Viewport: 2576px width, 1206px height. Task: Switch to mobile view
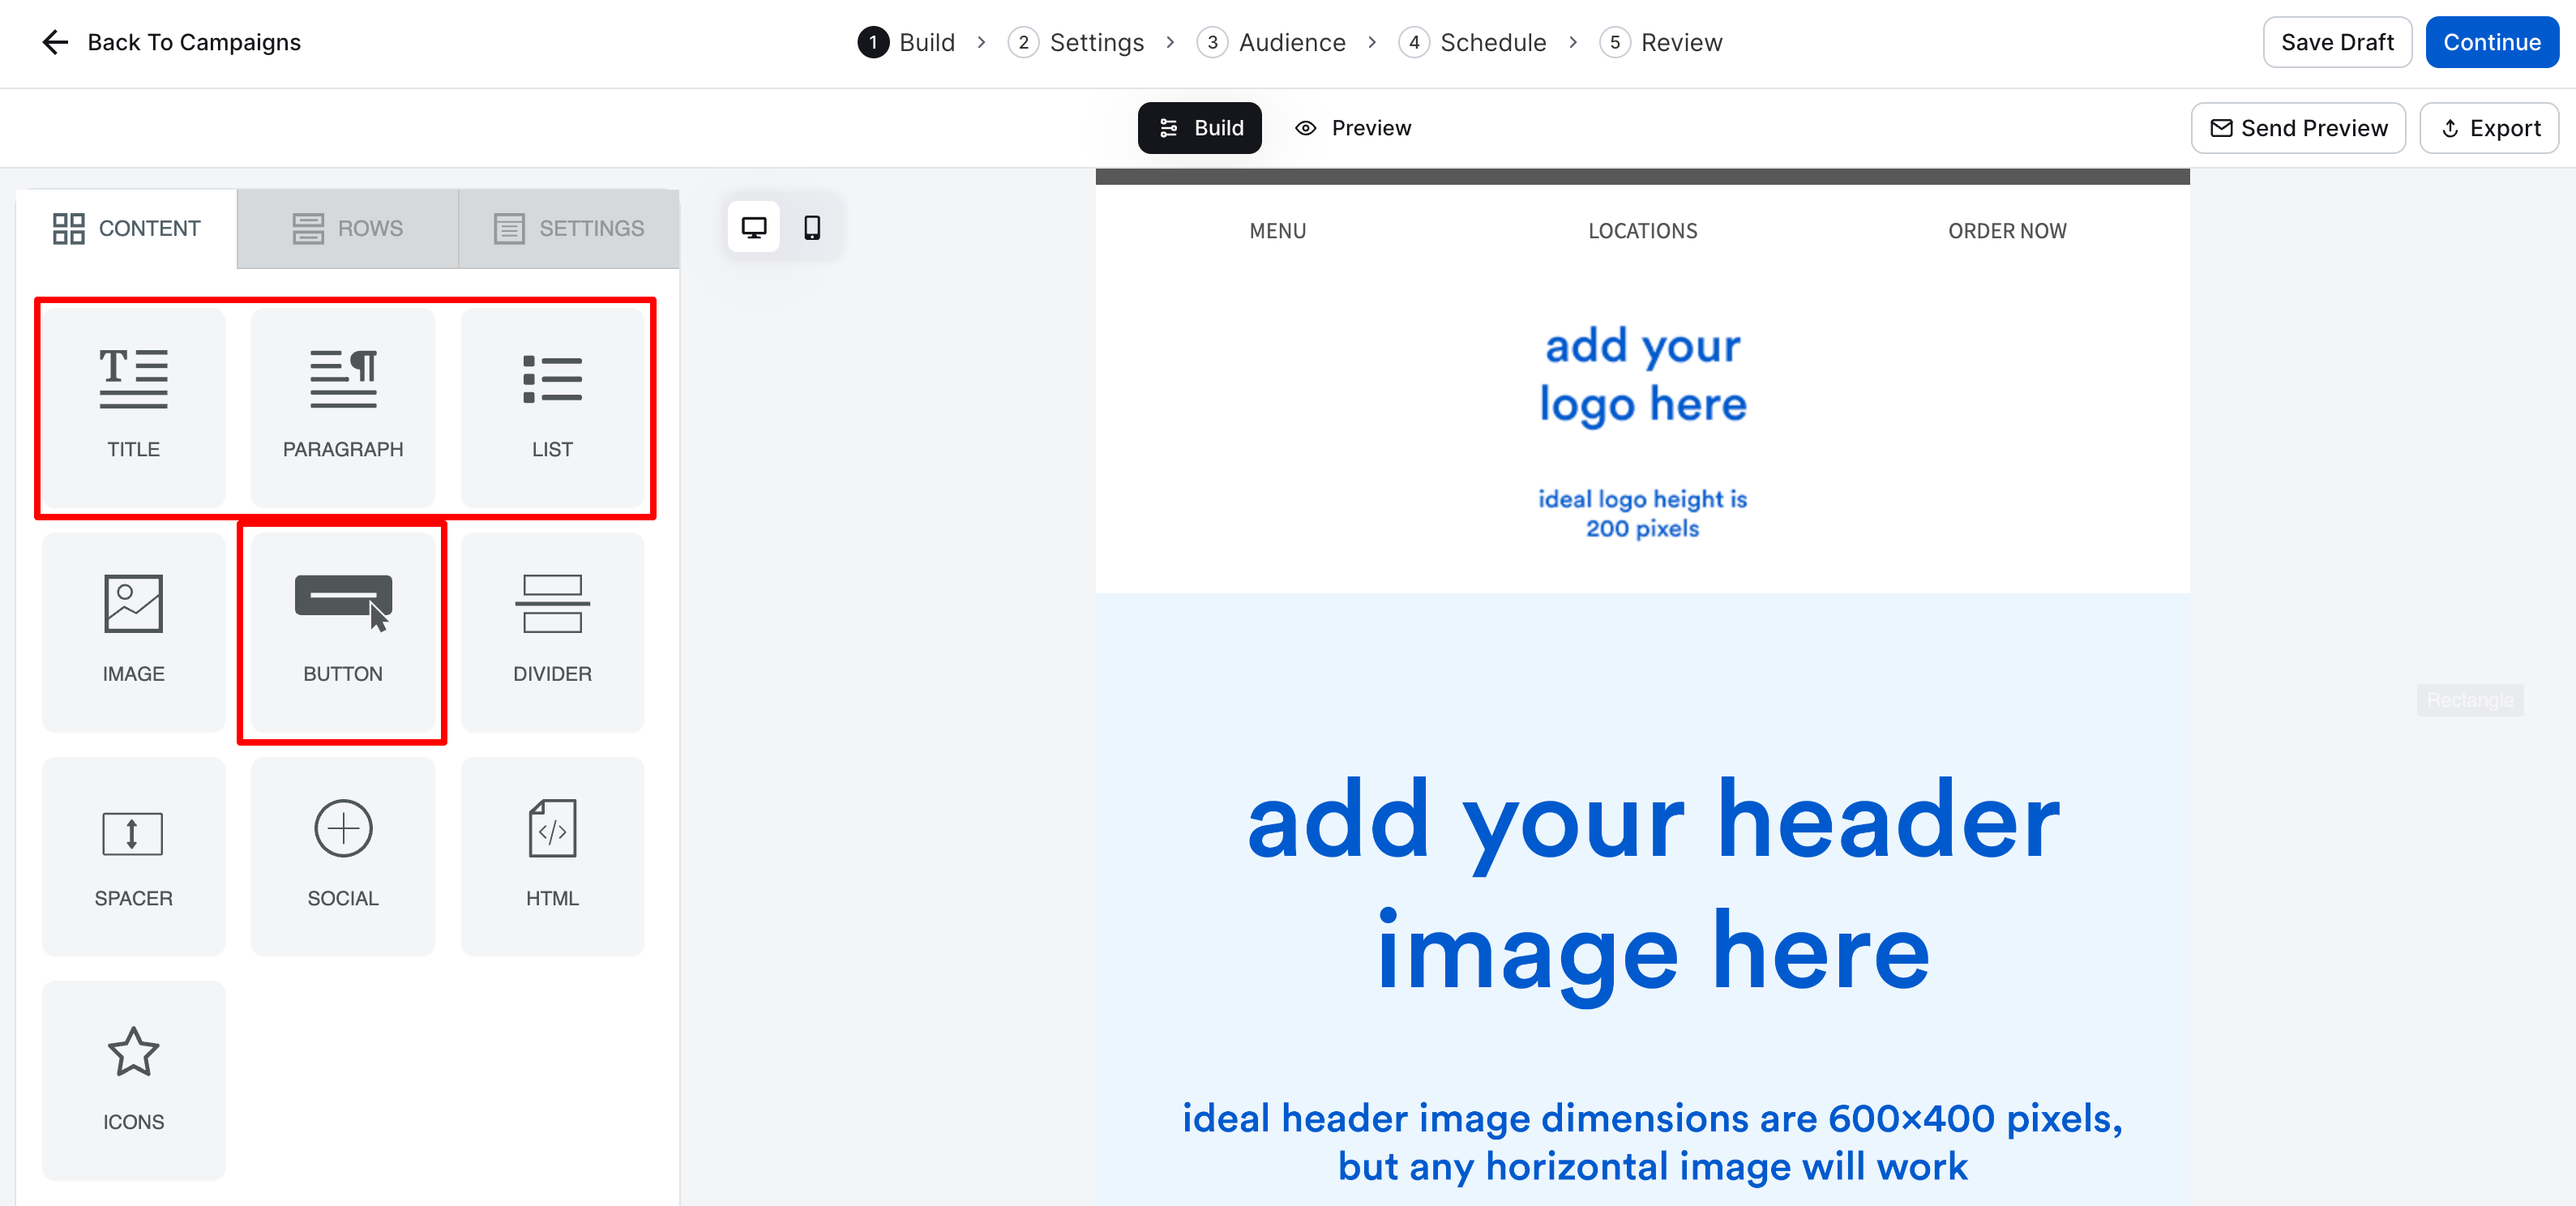coord(812,228)
